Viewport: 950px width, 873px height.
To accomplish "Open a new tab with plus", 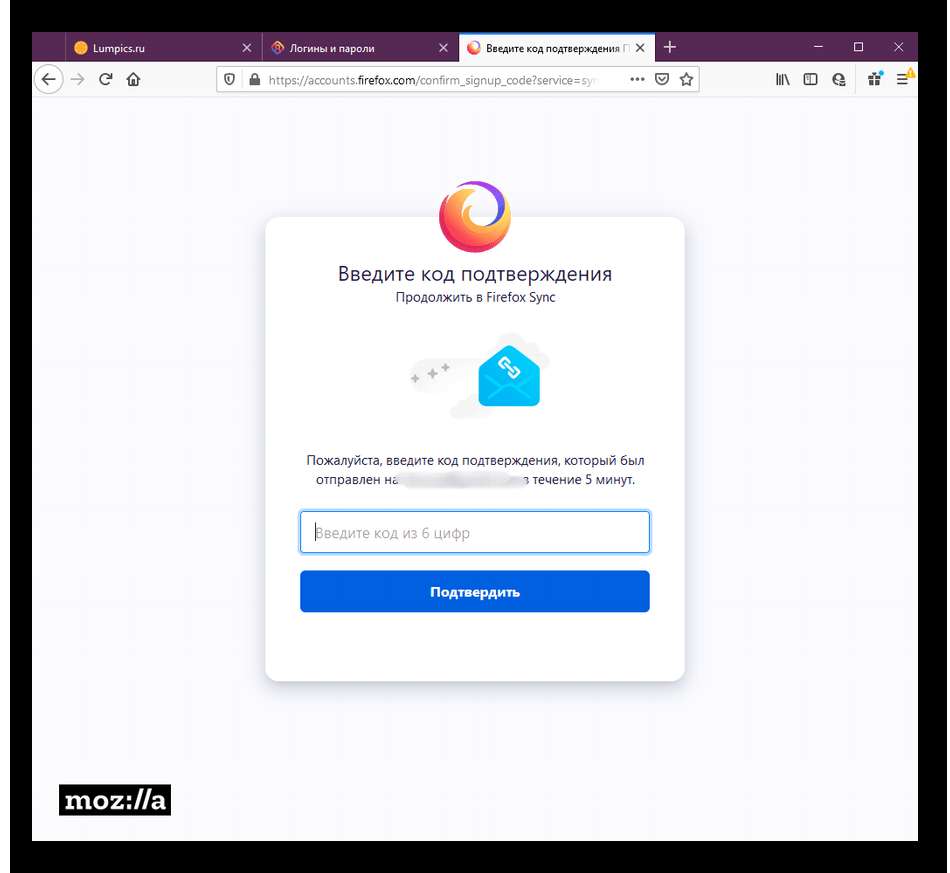I will click(x=669, y=47).
